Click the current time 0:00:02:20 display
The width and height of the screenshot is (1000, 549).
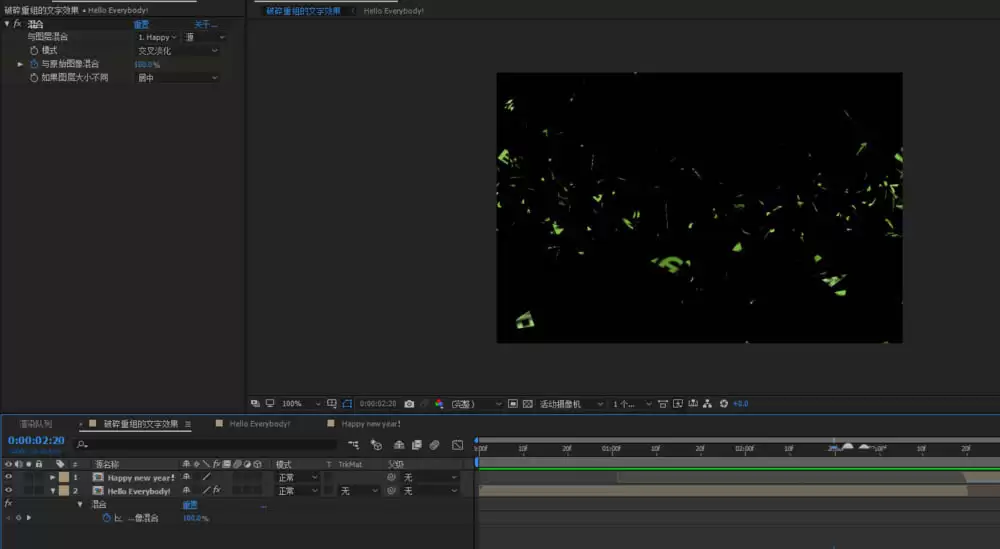tap(36, 441)
